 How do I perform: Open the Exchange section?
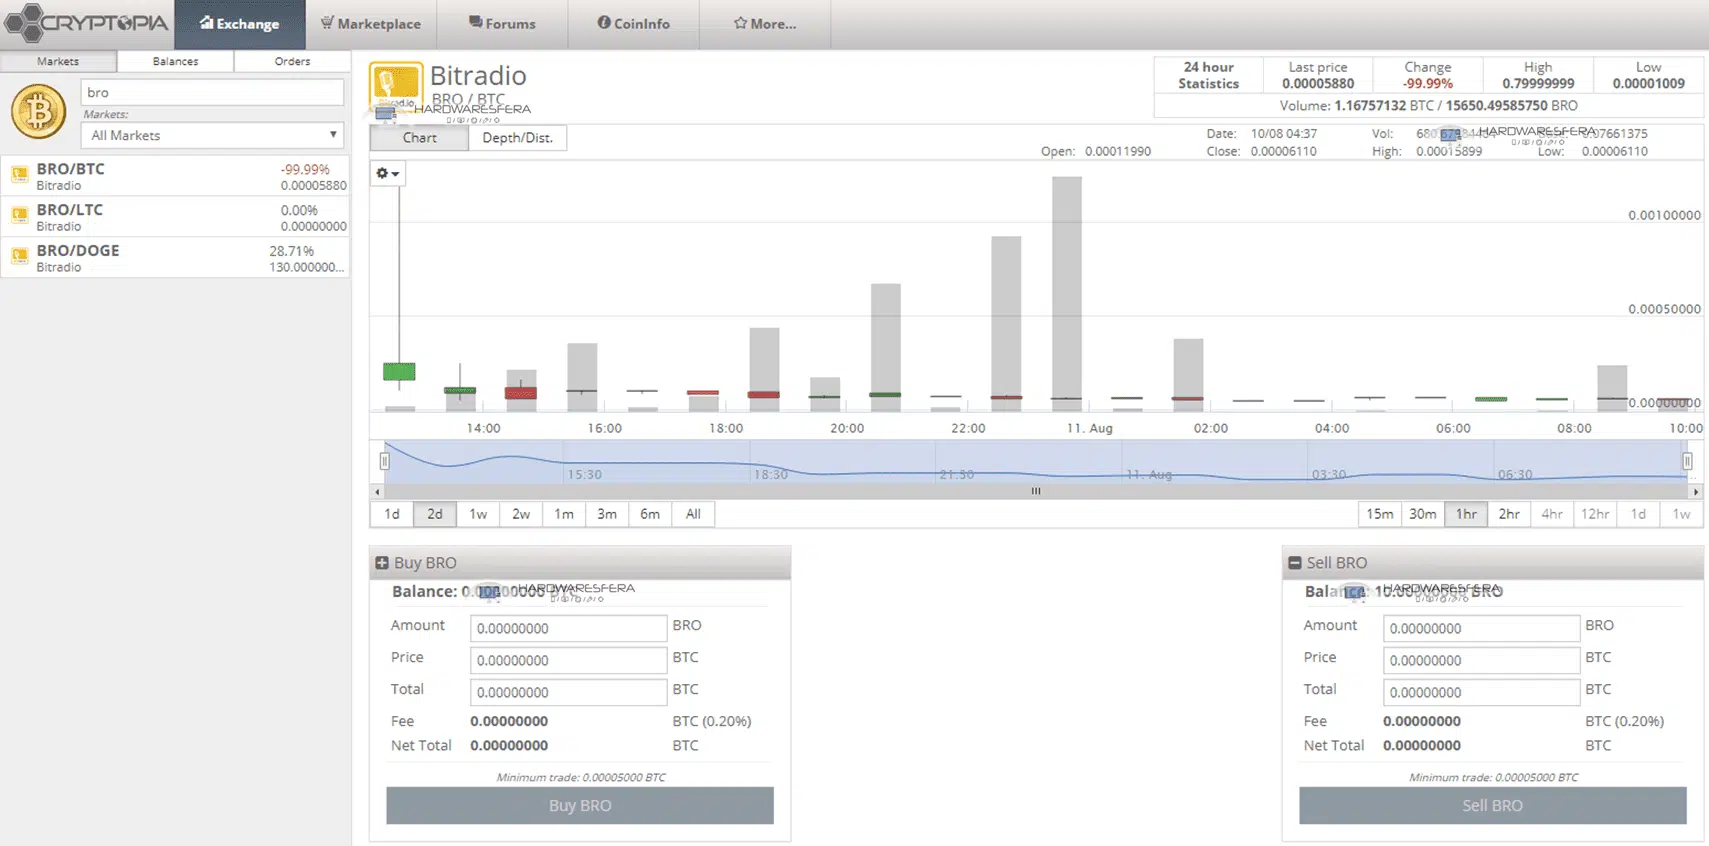coord(240,24)
